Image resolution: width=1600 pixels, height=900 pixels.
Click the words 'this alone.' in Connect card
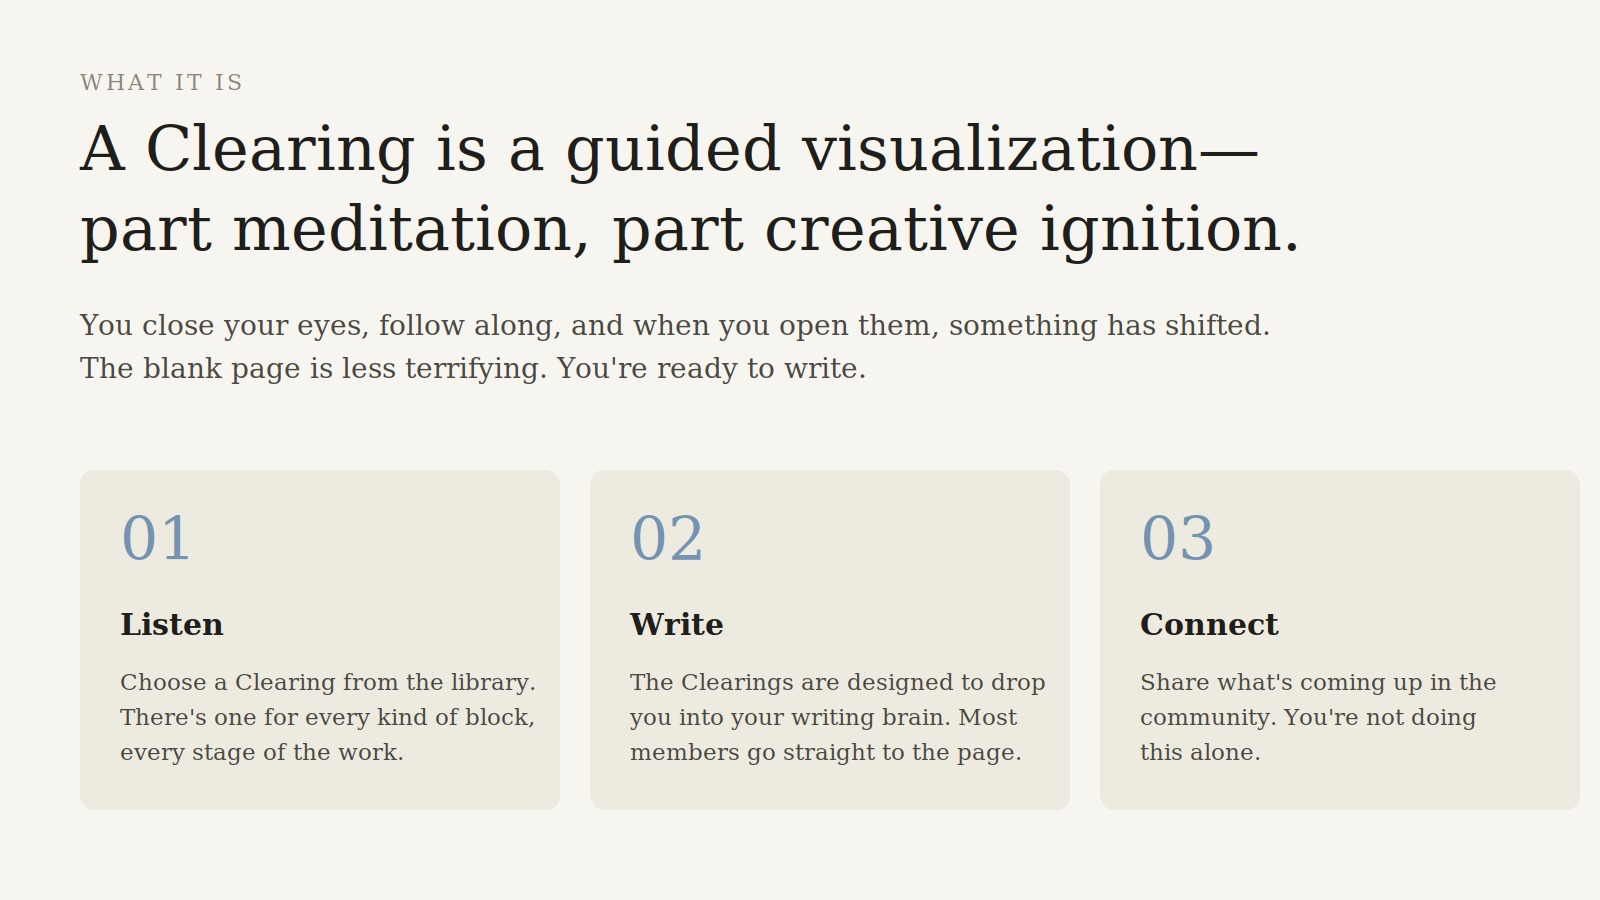(x=1200, y=753)
